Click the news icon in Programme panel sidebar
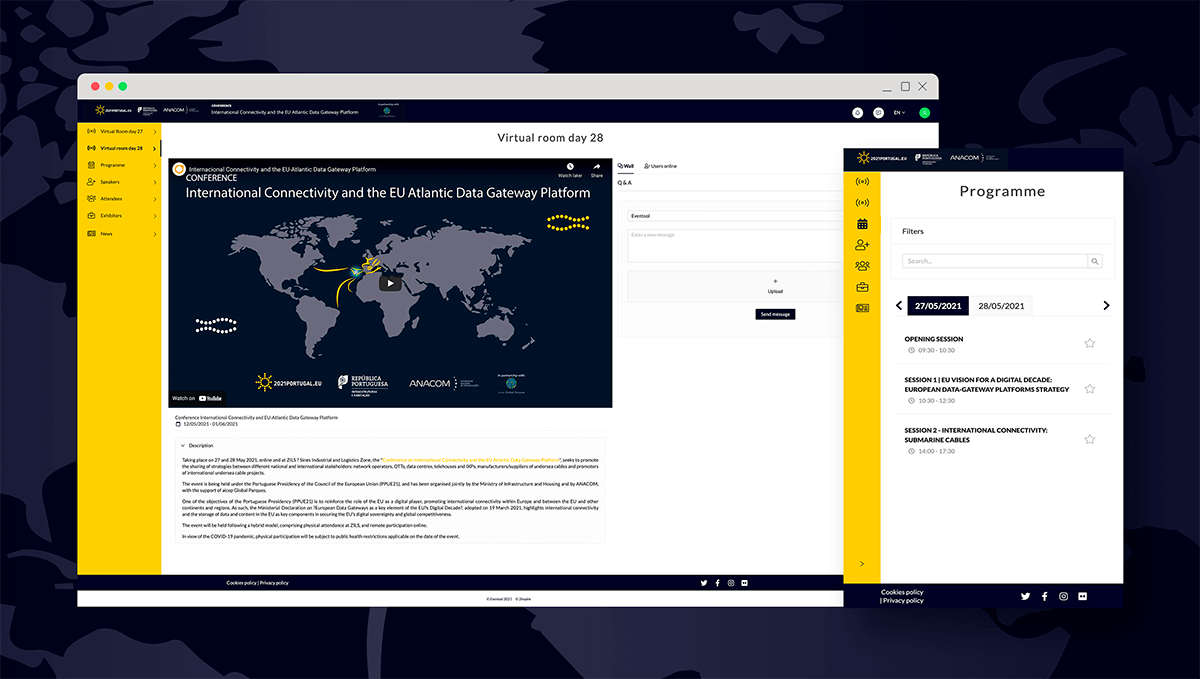 pos(862,308)
